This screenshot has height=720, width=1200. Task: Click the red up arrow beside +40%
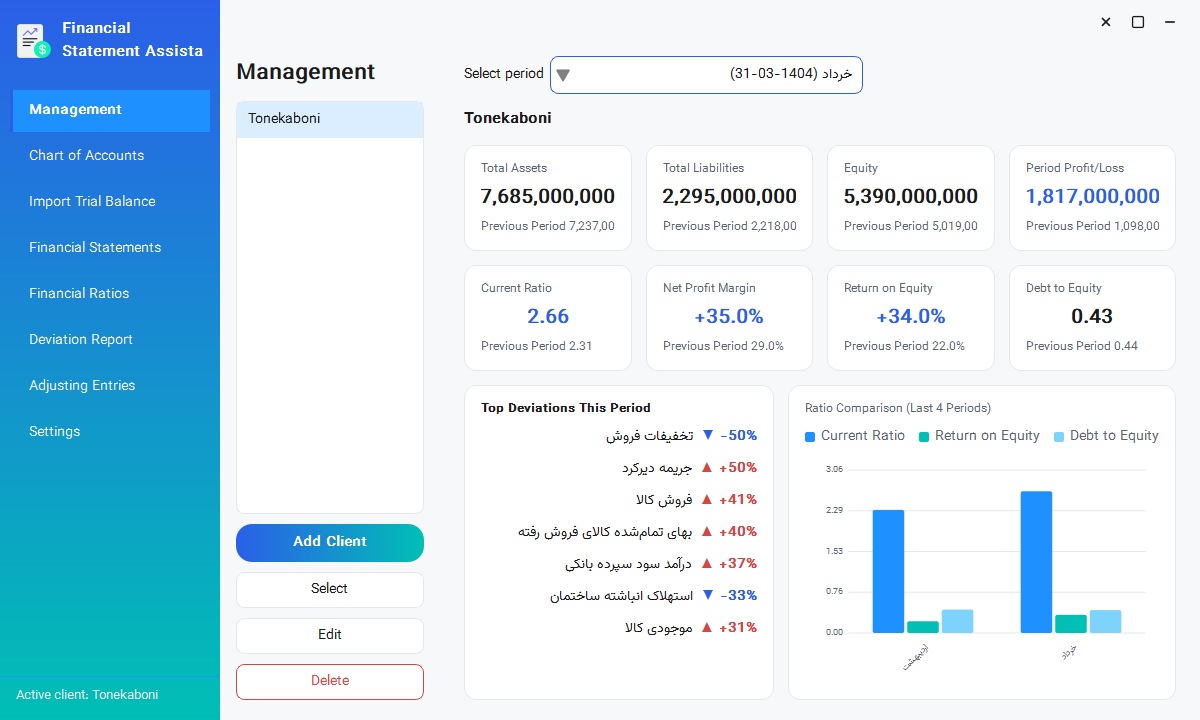click(706, 531)
